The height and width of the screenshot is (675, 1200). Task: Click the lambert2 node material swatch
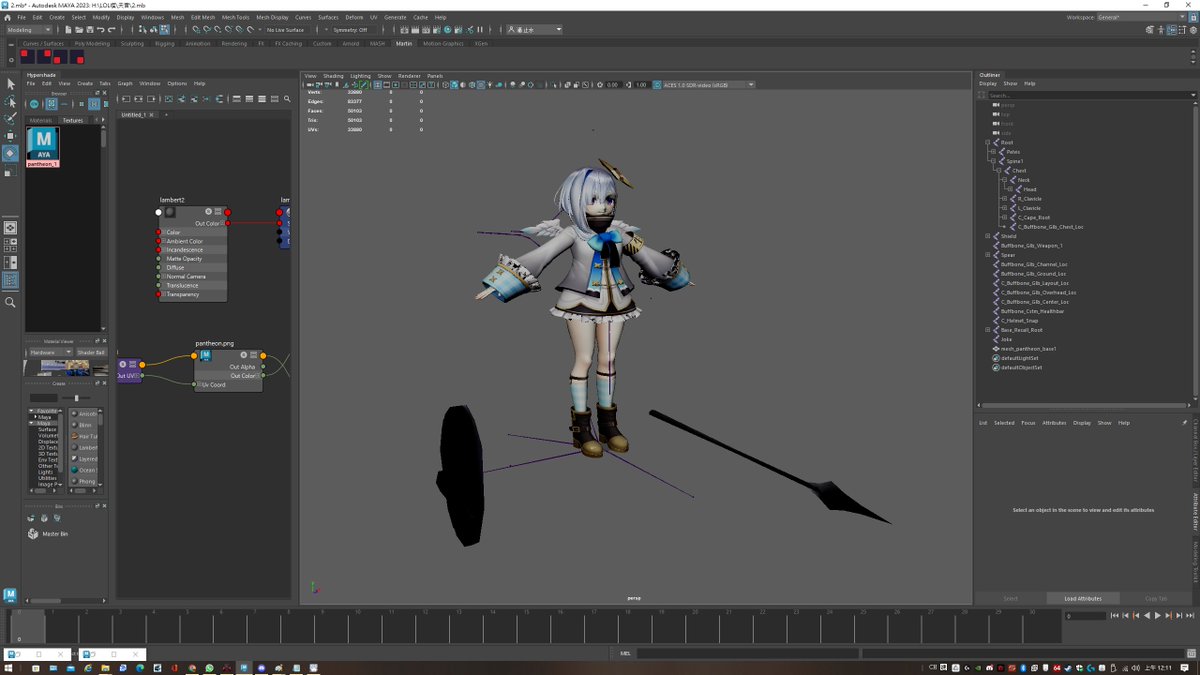point(170,212)
